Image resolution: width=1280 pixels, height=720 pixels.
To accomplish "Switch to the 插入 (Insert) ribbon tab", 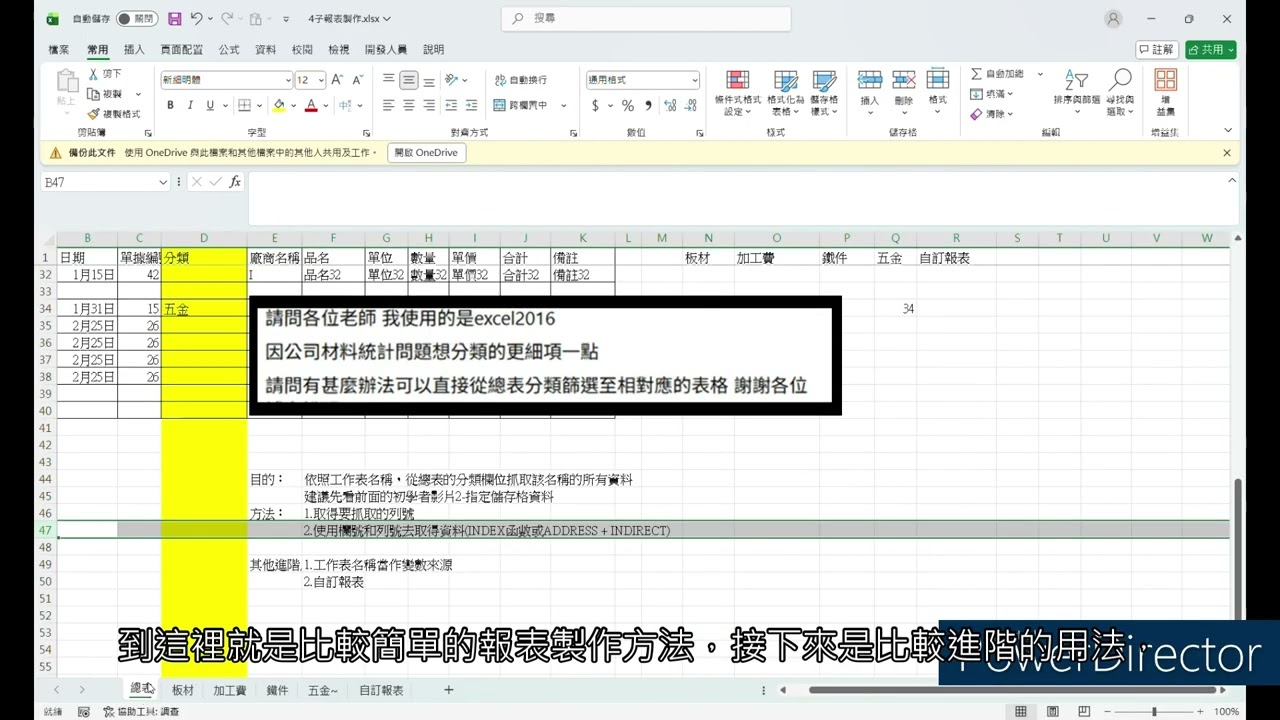I will point(134,49).
